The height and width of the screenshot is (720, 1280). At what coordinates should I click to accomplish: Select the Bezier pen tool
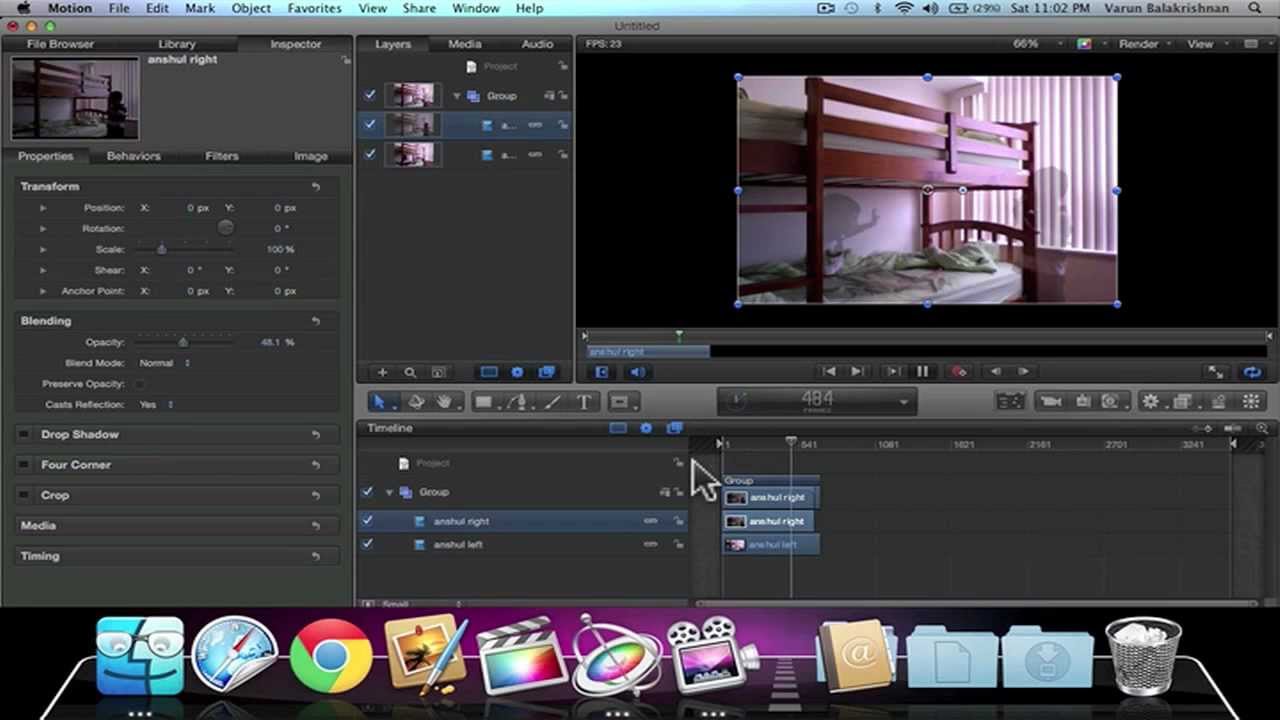517,402
